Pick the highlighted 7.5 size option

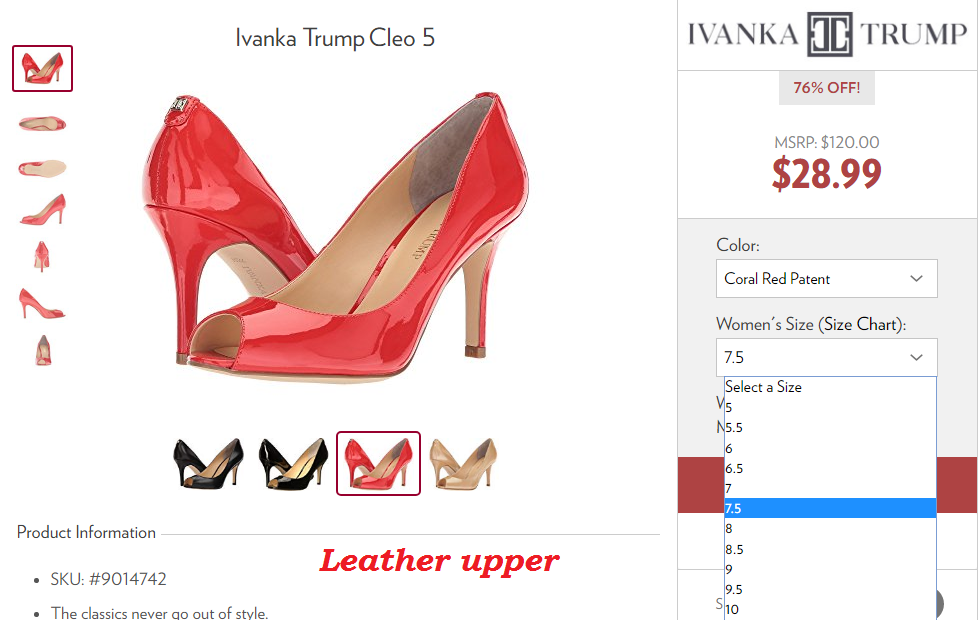(x=830, y=508)
